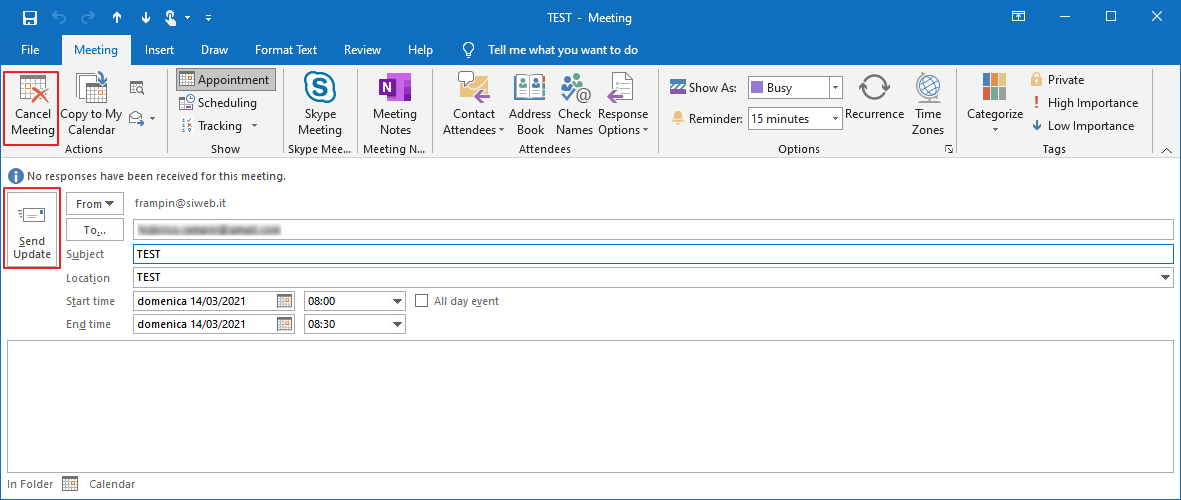Check the All day event checkbox
The width and height of the screenshot is (1181, 500).
pyautogui.click(x=422, y=301)
